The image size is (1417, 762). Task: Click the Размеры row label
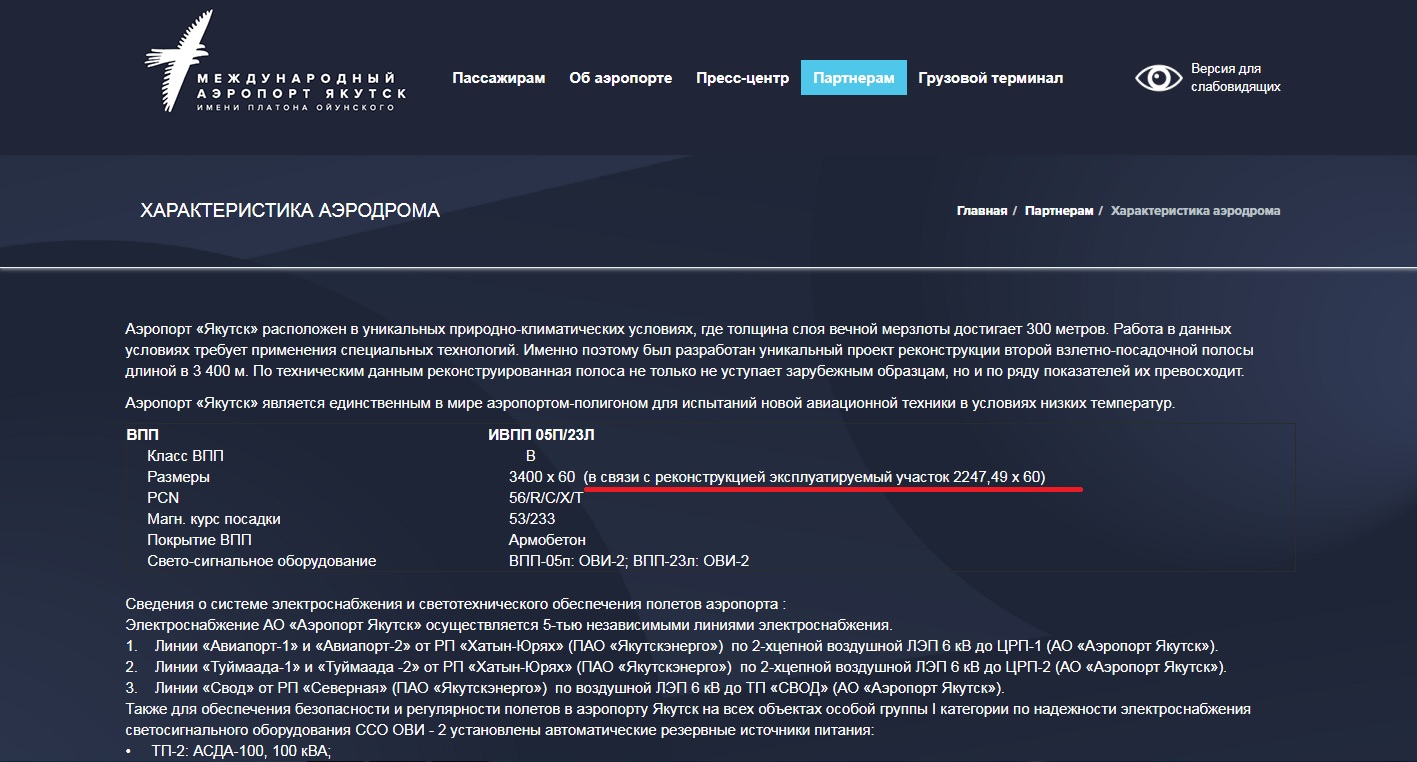(178, 477)
